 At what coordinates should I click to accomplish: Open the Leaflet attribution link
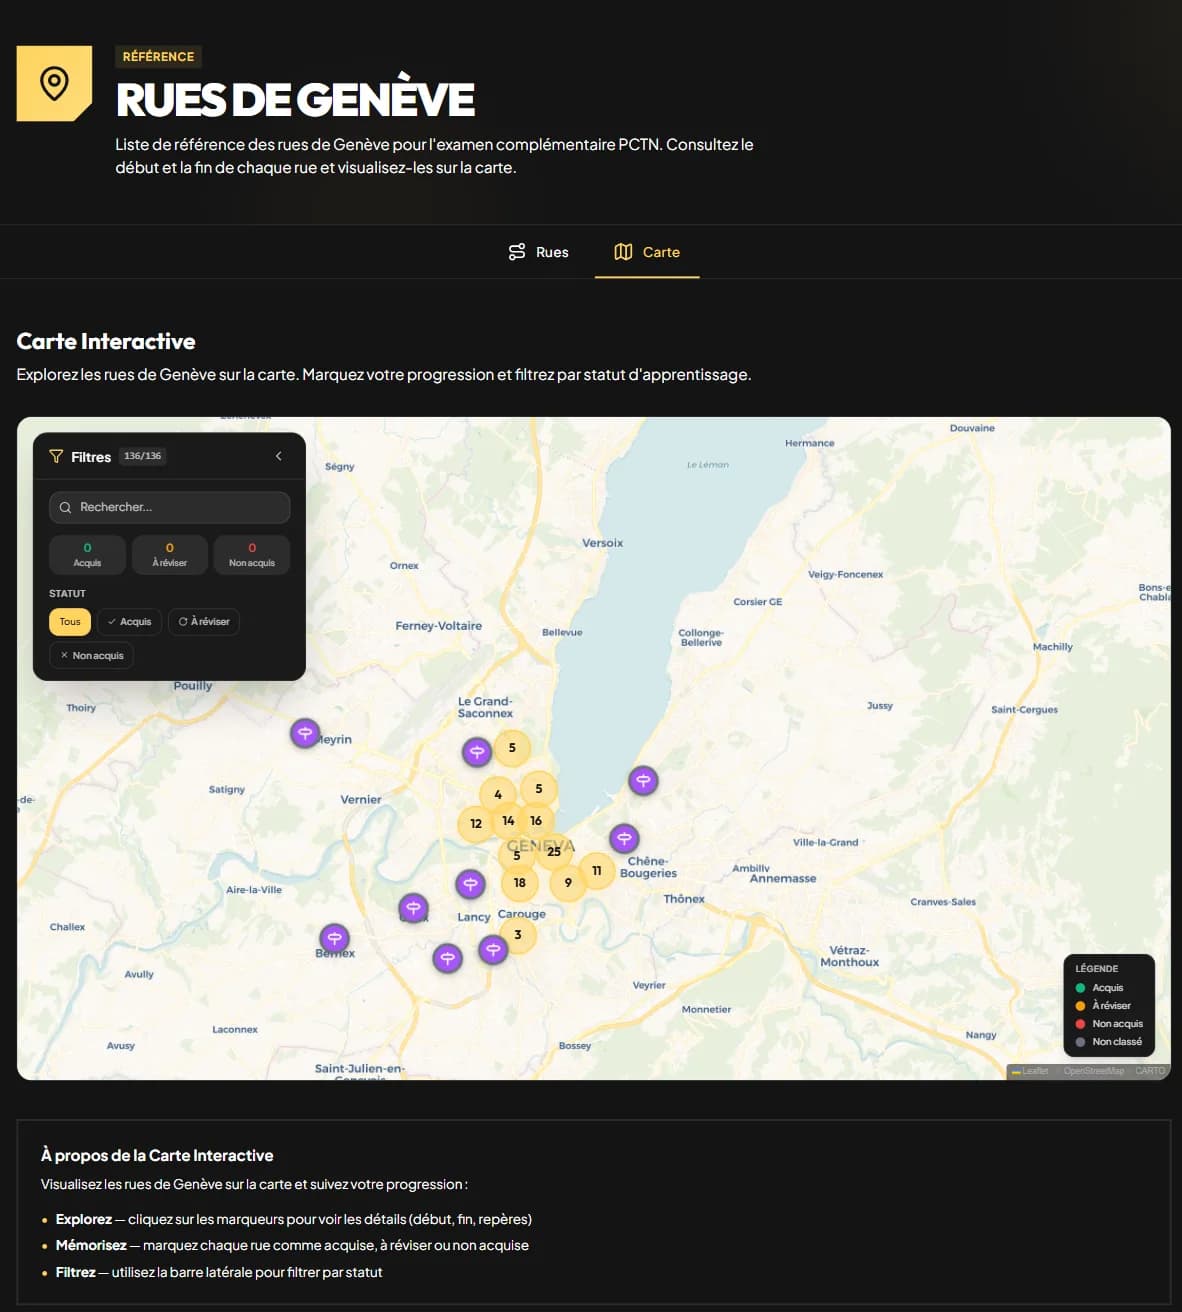click(x=1030, y=1071)
